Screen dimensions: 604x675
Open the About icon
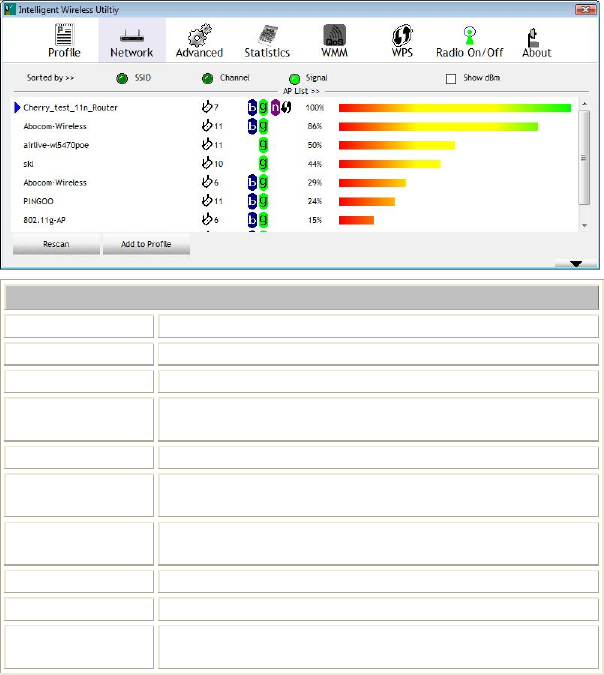533,37
